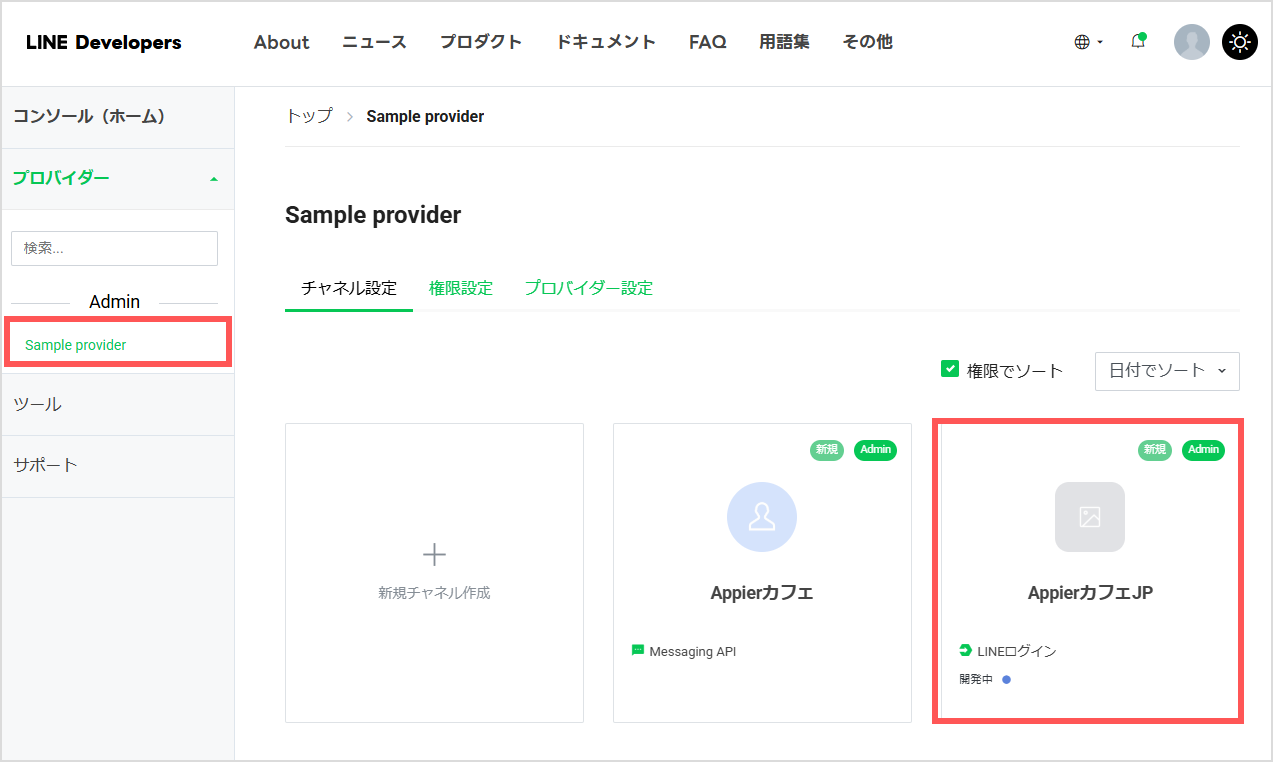Open the AppierカフェJP channel title

point(1090,592)
